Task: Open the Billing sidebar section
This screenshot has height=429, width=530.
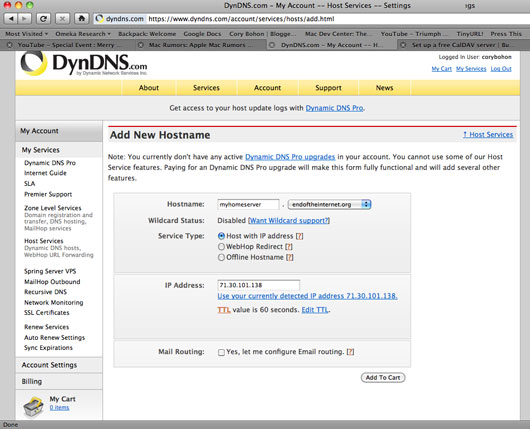Action: (x=59, y=381)
